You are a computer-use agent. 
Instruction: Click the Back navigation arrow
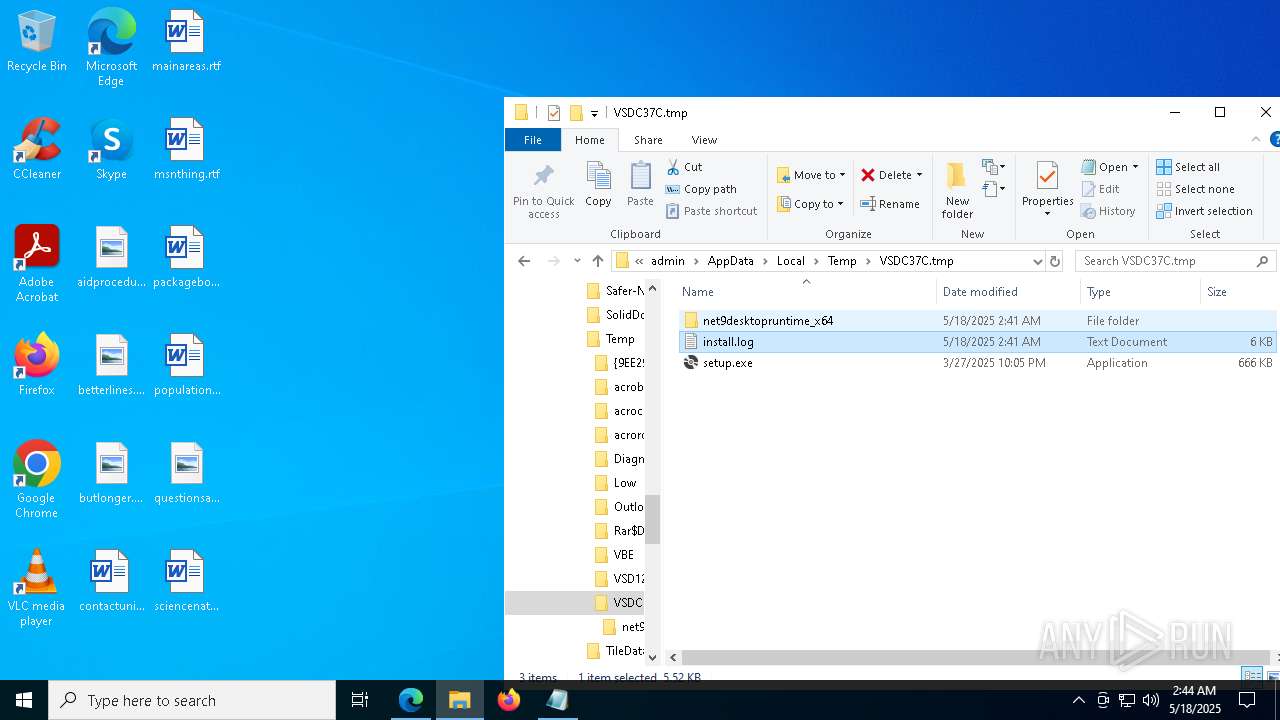tap(524, 261)
